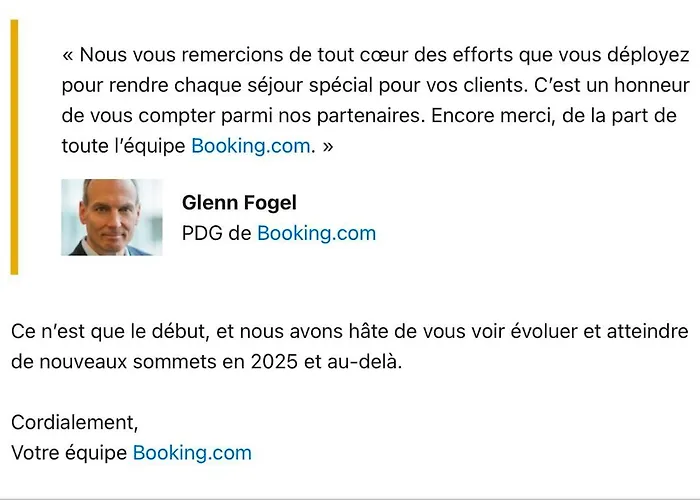This screenshot has height=500, width=700.
Task: Click the opening « quotation mark
Action: click(x=67, y=55)
